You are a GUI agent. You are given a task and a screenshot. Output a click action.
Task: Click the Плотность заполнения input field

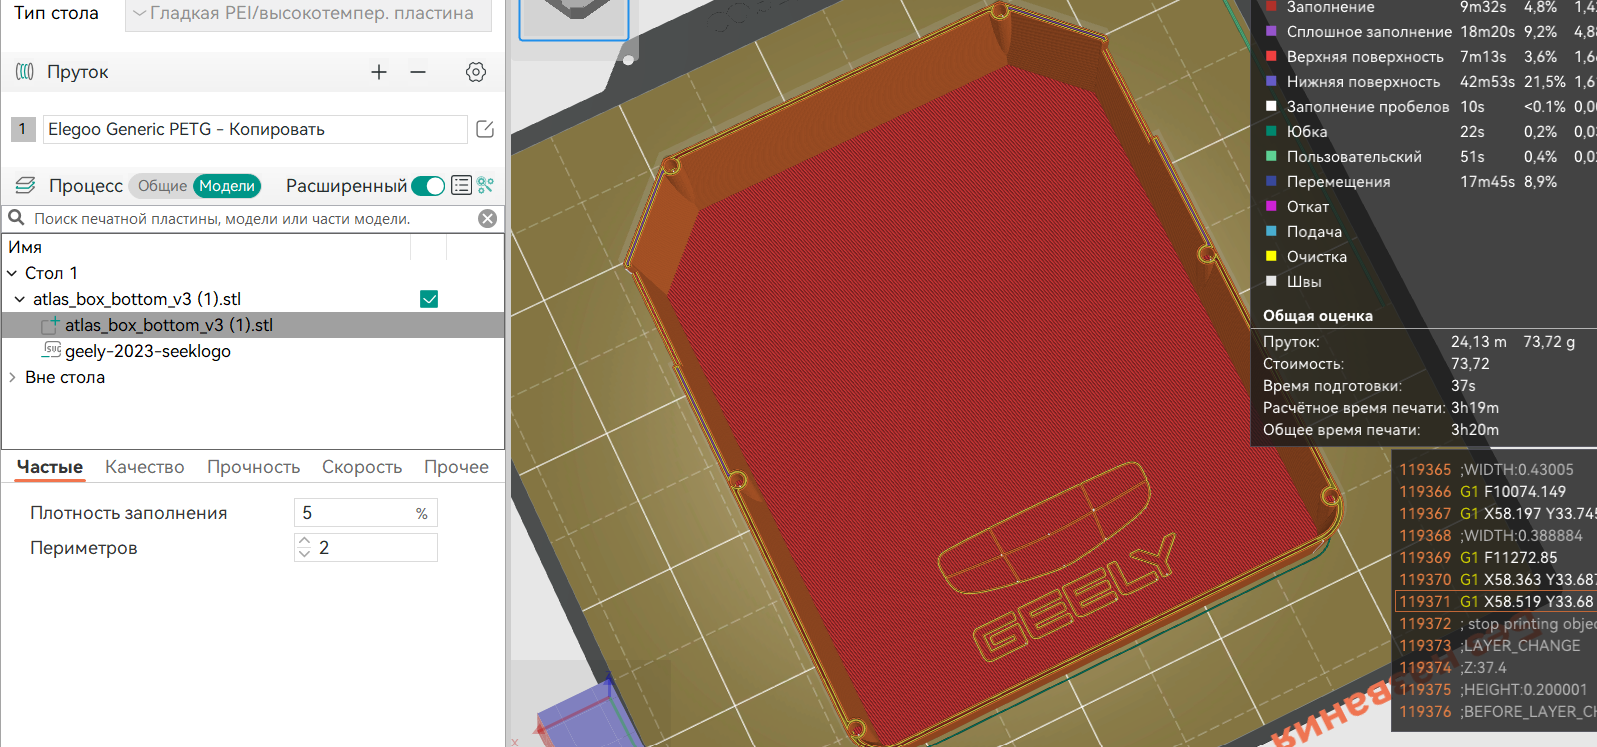(365, 513)
